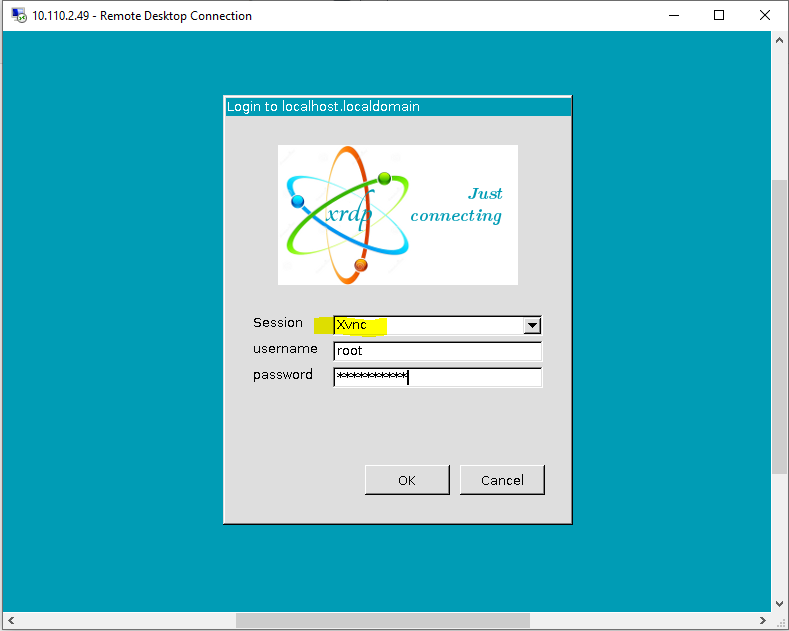This screenshot has height=631, width=789.
Task: Click into the password field
Action: click(437, 377)
